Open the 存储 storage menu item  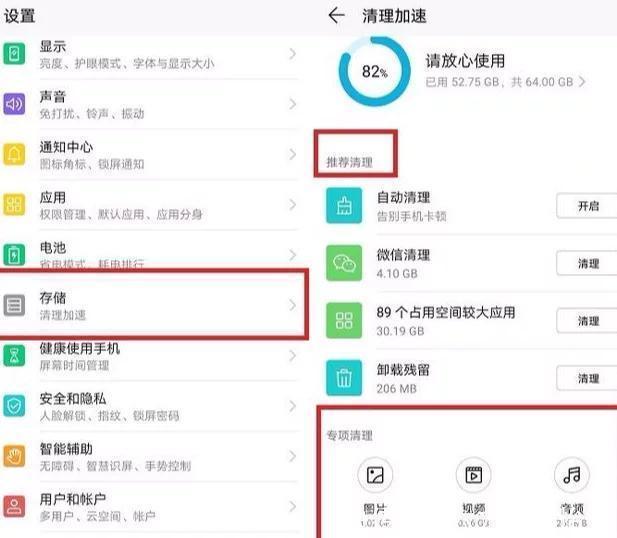pyautogui.click(x=152, y=305)
